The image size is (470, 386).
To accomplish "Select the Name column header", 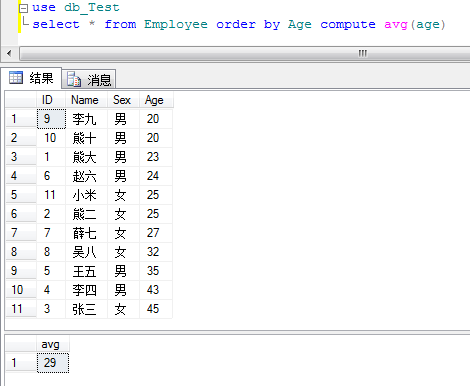I will click(86, 100).
